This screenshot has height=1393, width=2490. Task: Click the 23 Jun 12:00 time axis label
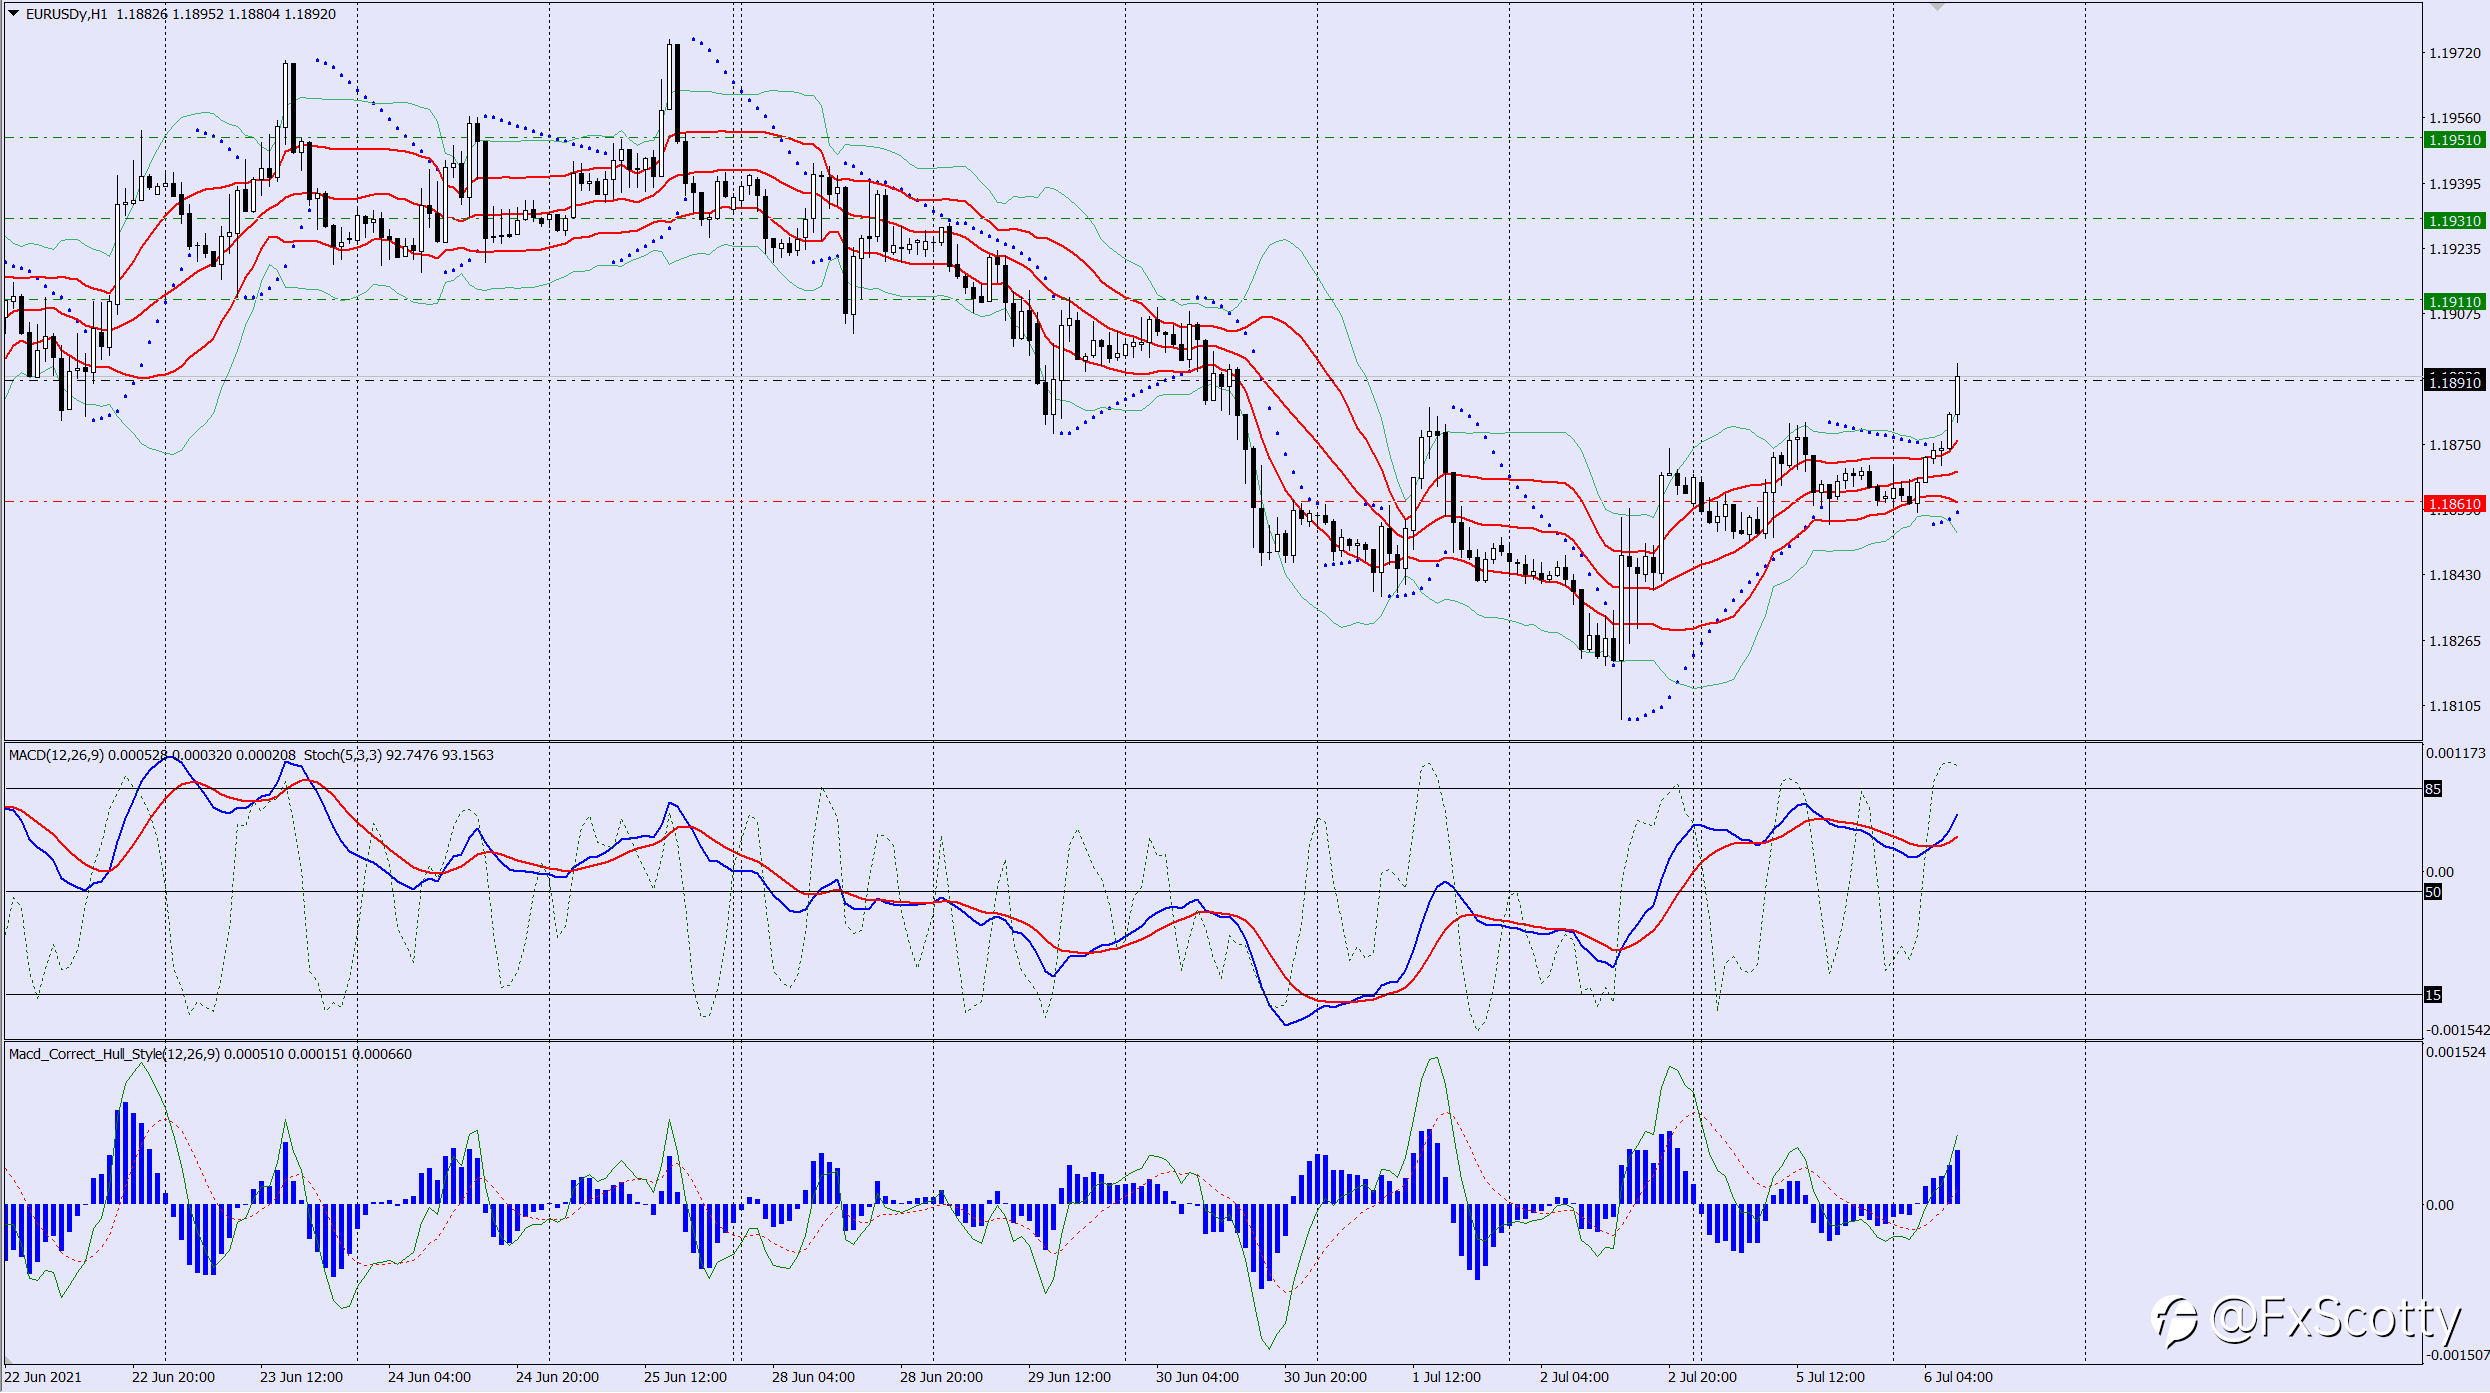coord(301,1377)
